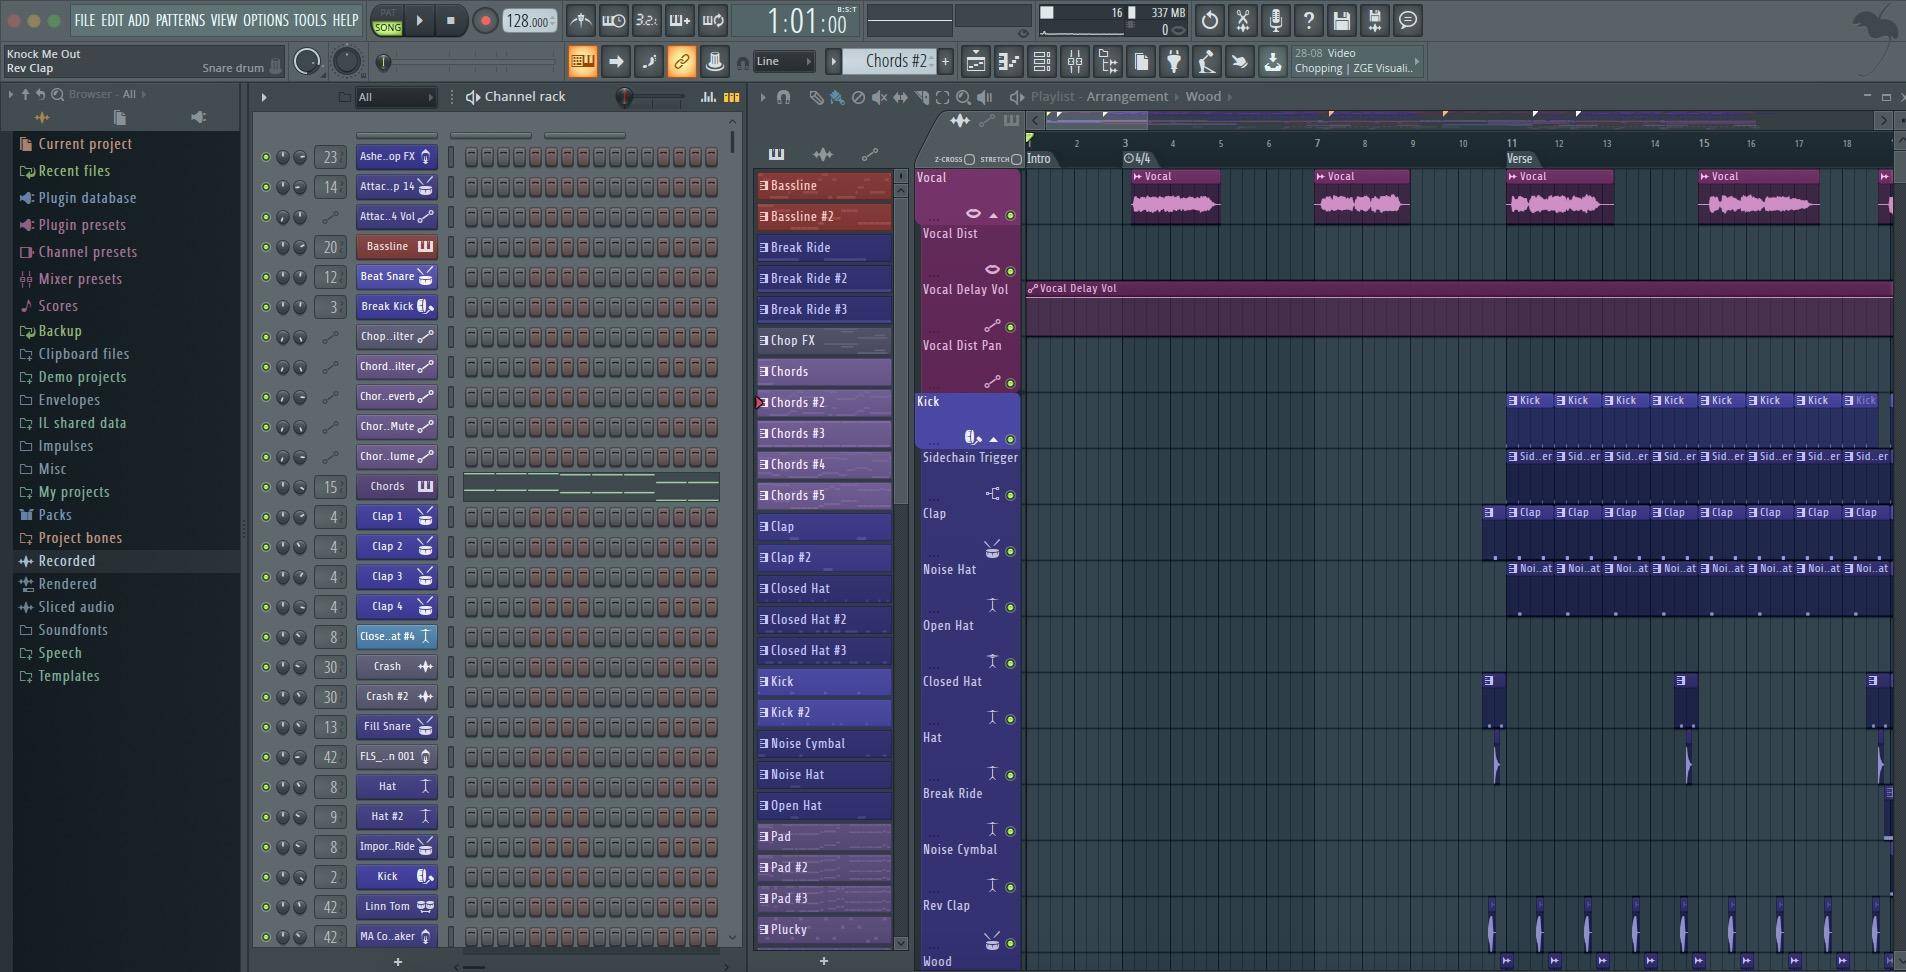Enable the STRETCH option in the Playlist
This screenshot has width=1906, height=972.
1018,158
